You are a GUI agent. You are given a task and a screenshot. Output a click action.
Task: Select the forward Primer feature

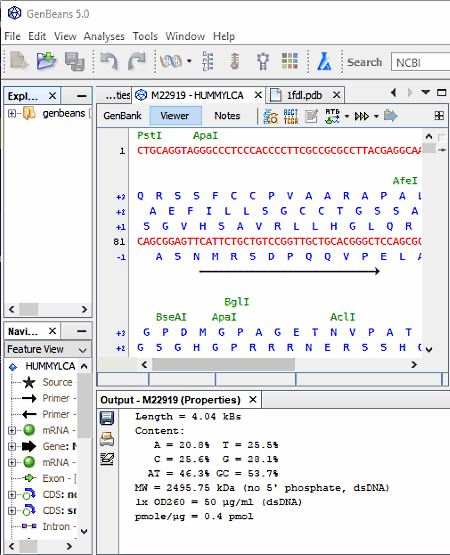56,398
